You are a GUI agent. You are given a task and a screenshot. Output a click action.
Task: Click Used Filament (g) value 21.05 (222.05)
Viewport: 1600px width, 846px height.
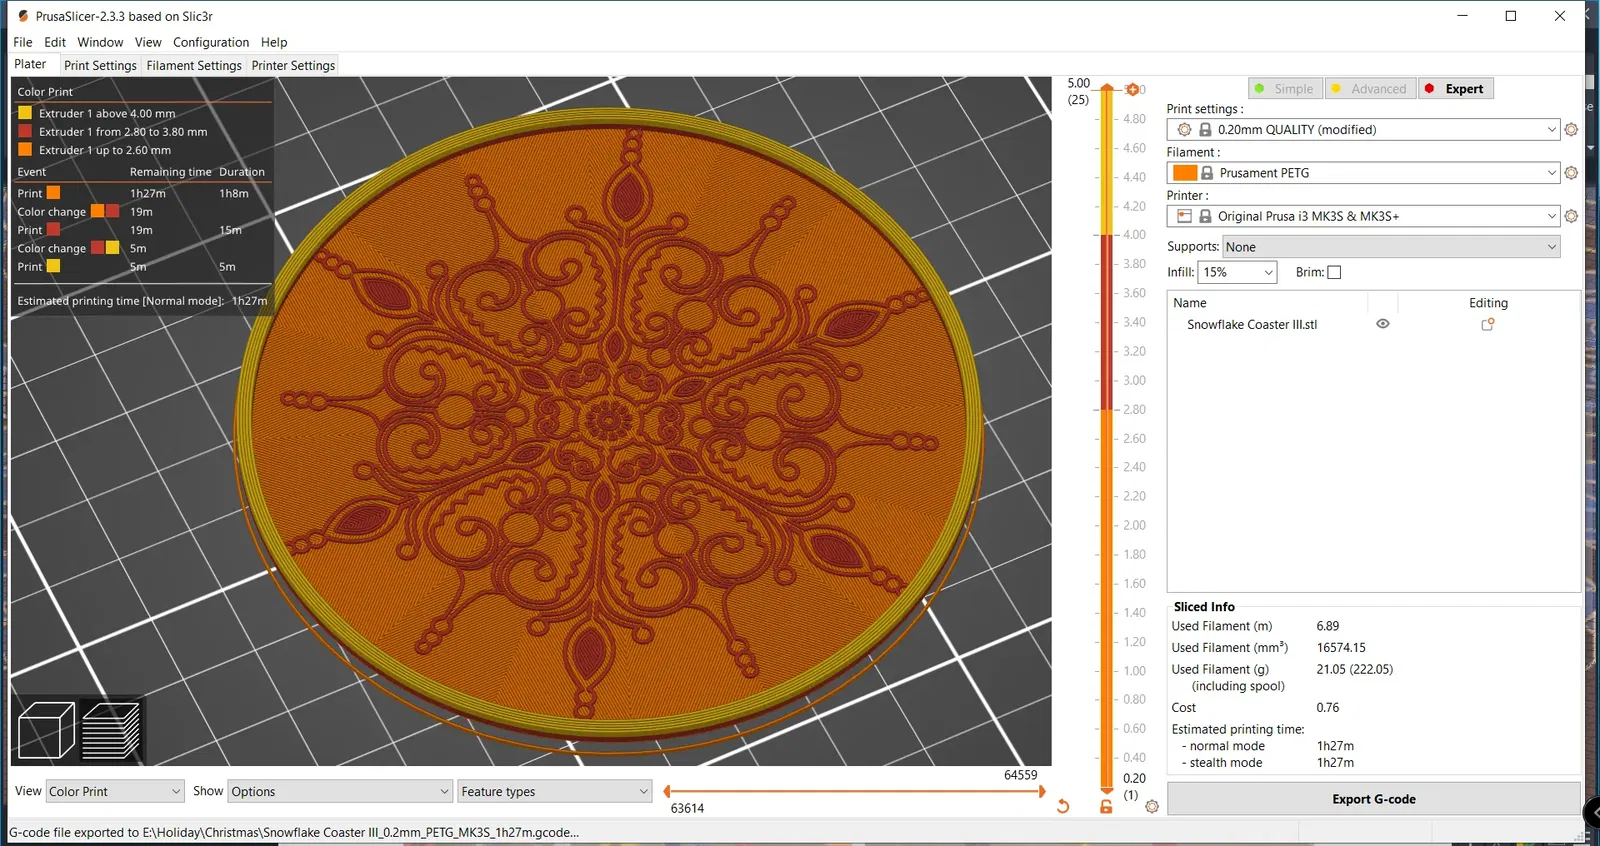[x=1354, y=669]
